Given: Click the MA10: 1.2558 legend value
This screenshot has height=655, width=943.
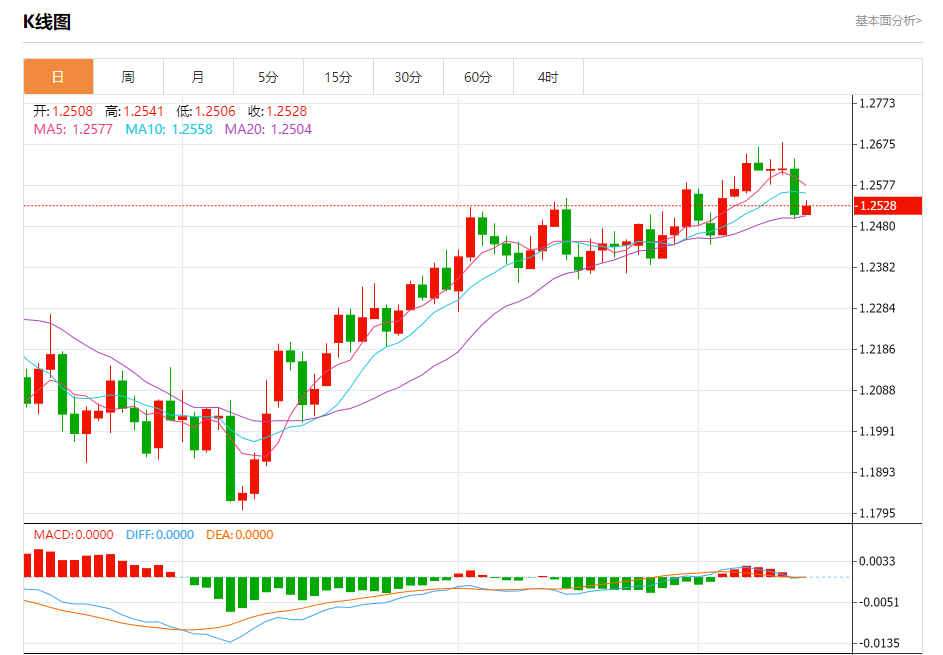Looking at the screenshot, I should (x=169, y=129).
